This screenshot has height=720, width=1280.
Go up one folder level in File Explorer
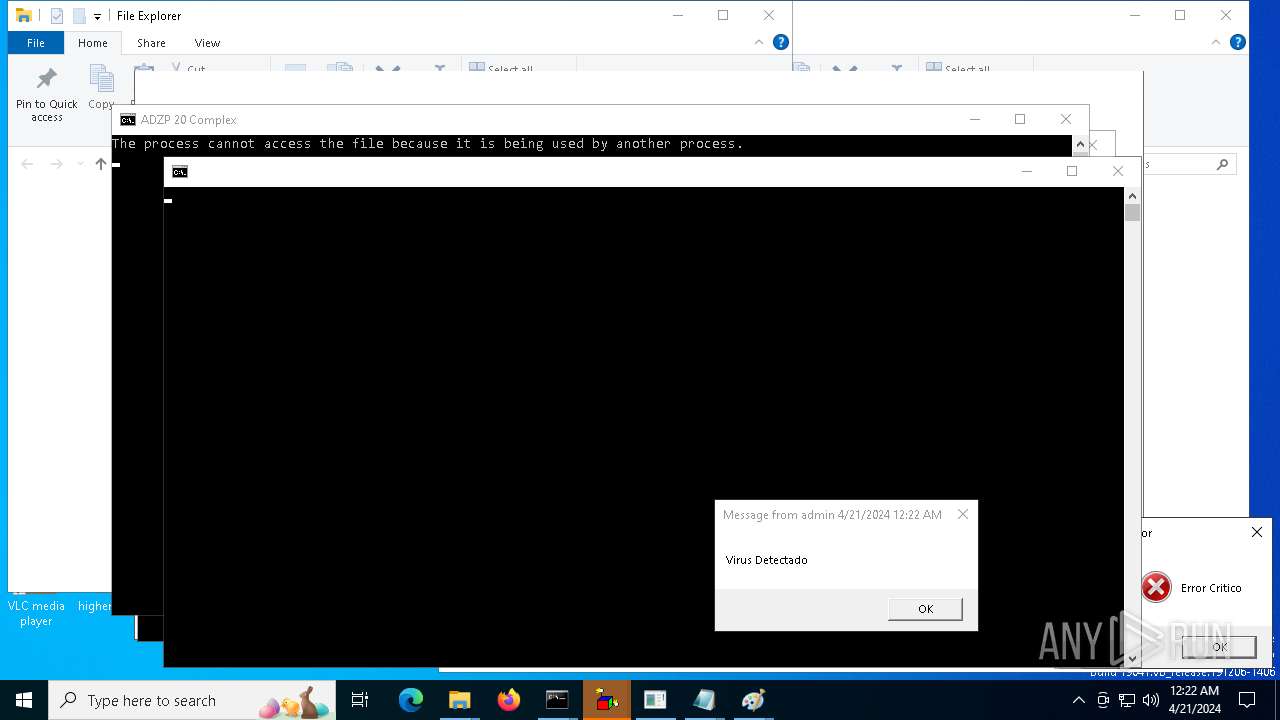[100, 164]
